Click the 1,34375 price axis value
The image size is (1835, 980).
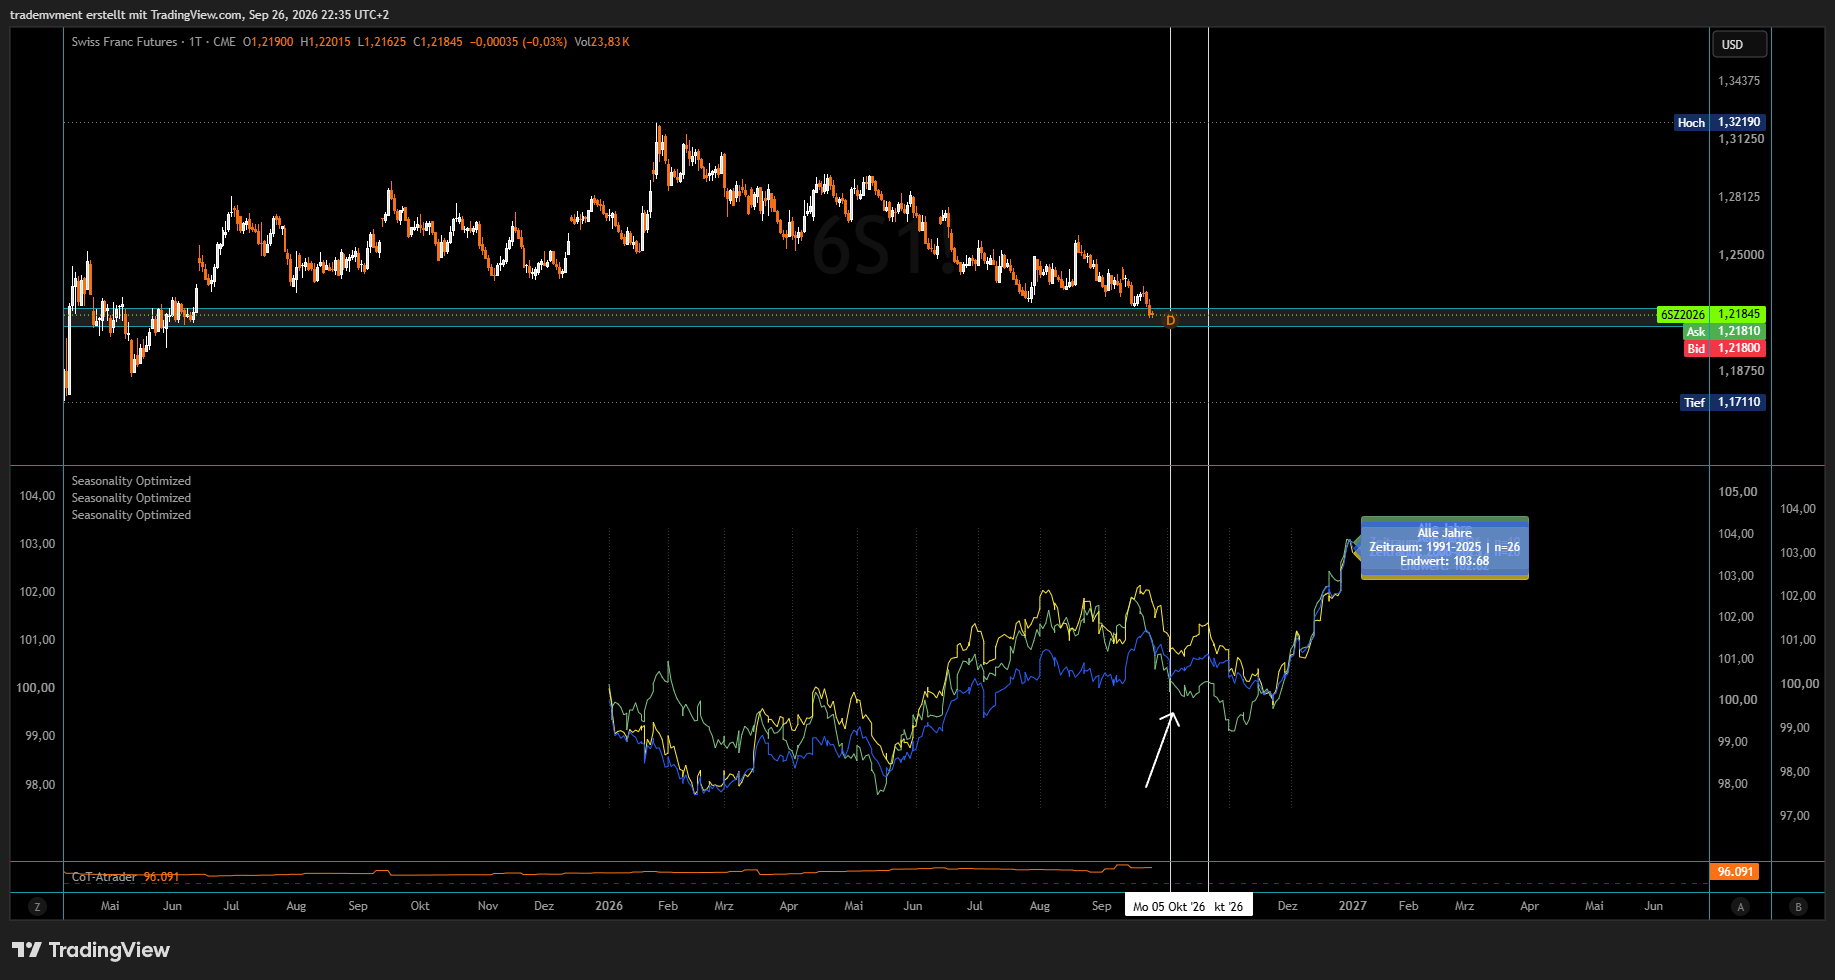coord(1739,81)
